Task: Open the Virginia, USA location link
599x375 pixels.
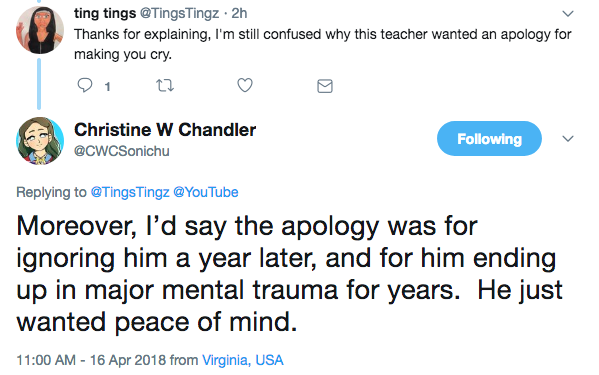Action: click(243, 360)
